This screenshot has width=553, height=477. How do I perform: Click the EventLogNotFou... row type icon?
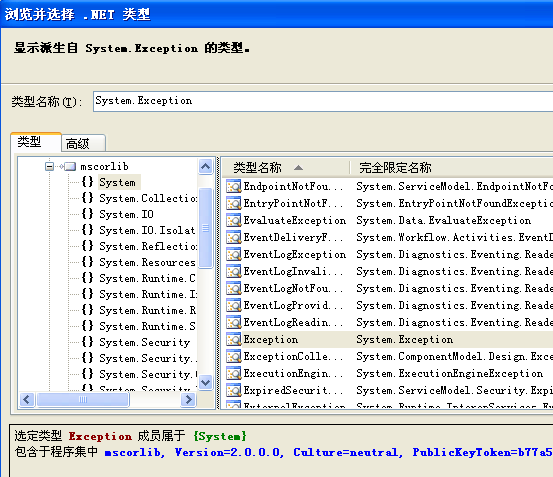[233, 288]
